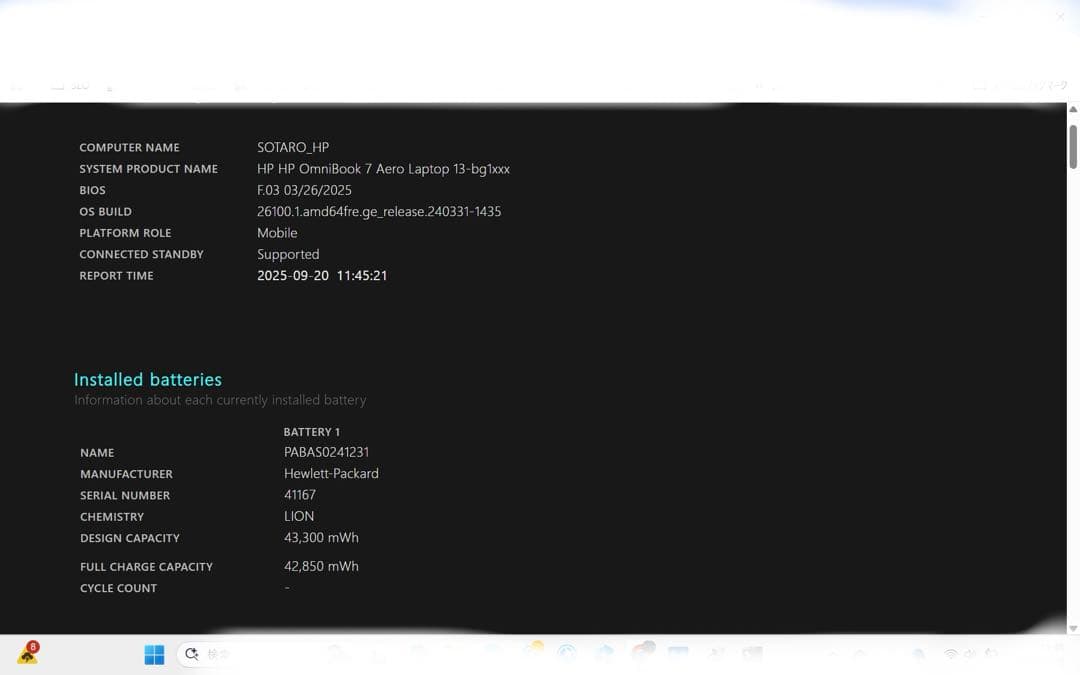Click the design capacity 43,300 mWh value

click(x=321, y=538)
